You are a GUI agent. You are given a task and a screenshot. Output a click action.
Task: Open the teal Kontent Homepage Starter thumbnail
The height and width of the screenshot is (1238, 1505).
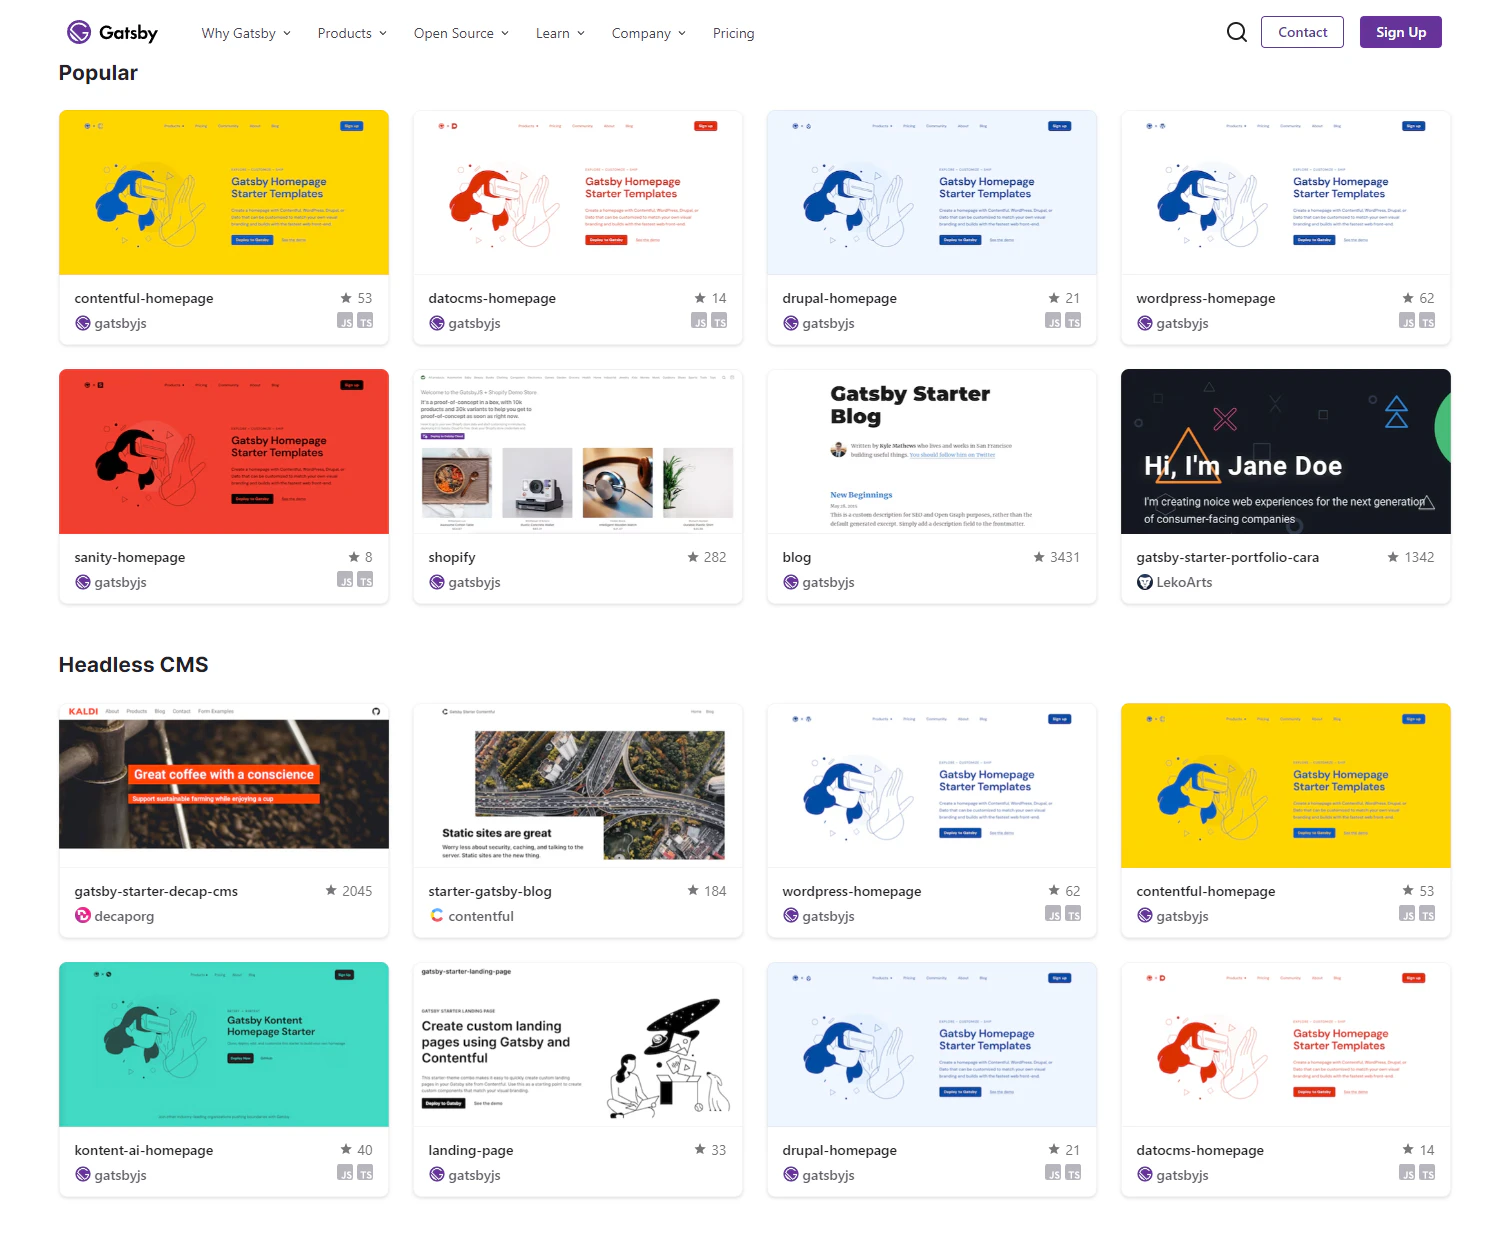pos(224,1044)
